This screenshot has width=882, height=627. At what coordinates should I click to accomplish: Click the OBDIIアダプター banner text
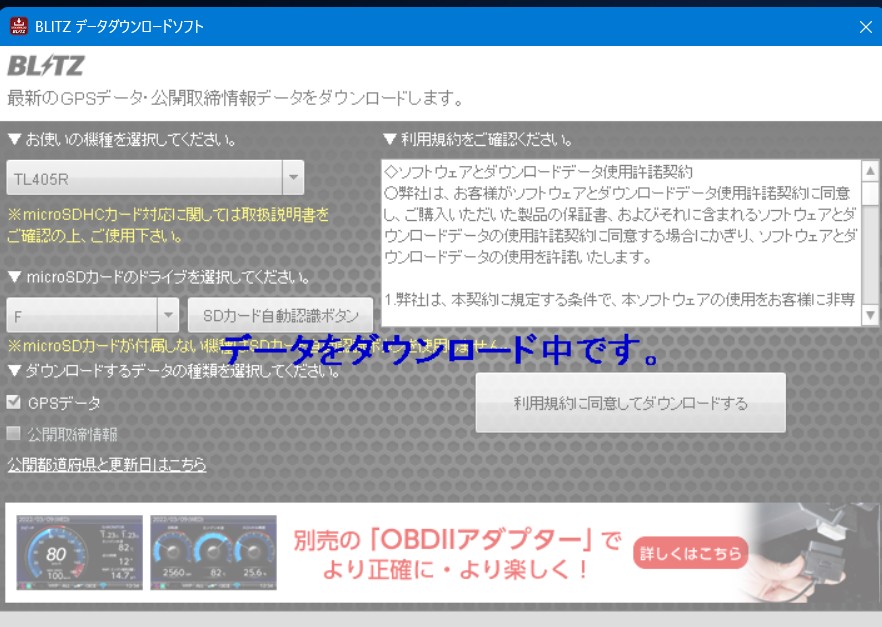457,553
